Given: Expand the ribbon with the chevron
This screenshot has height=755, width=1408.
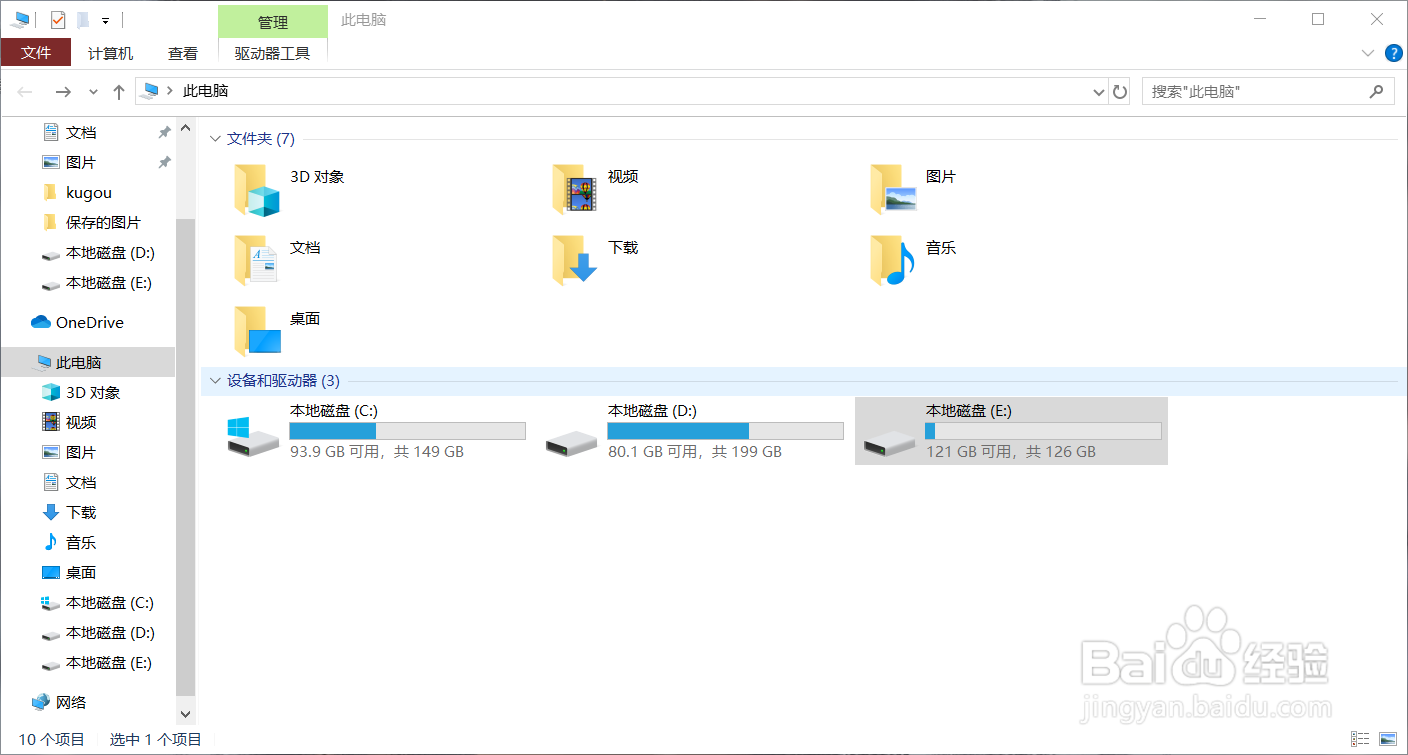Looking at the screenshot, I should 1368,53.
